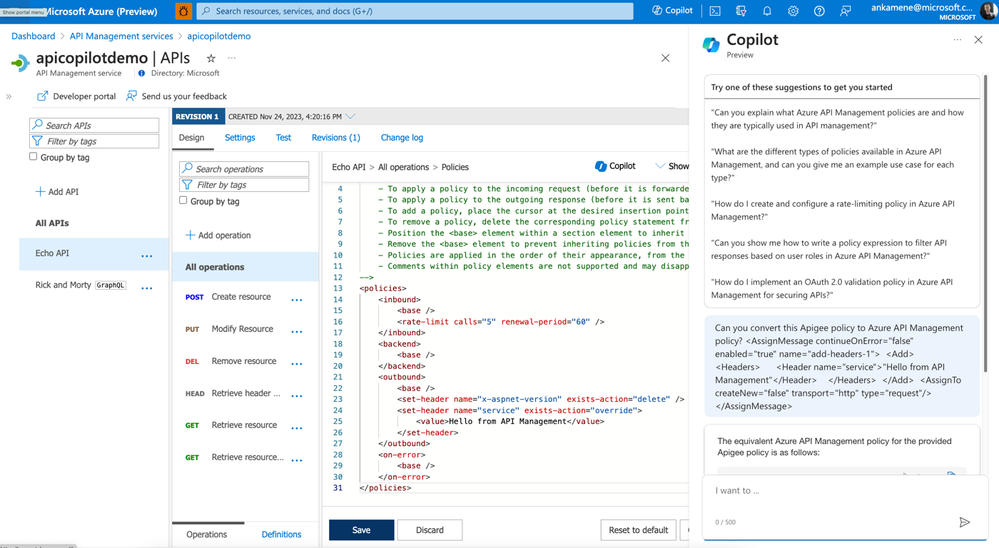999x548 pixels.
Task: Go to Dashboard breadcrumb
Action: (x=33, y=36)
